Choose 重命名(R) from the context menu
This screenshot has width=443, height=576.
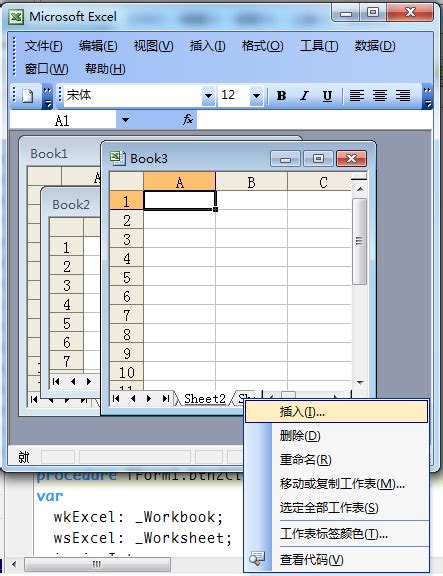(x=336, y=460)
